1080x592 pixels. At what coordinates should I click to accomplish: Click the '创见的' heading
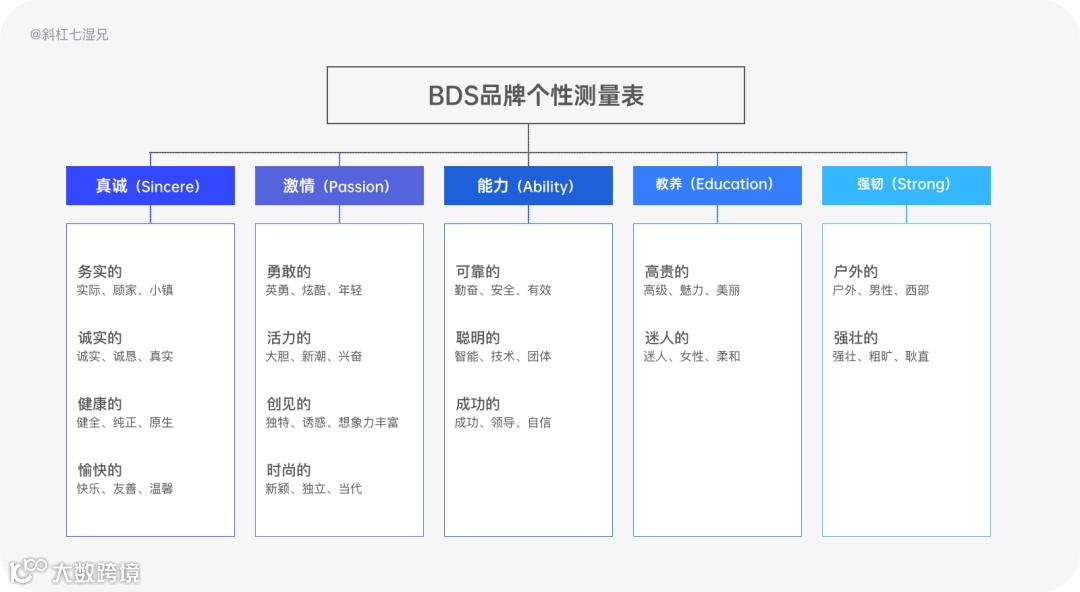(289, 404)
